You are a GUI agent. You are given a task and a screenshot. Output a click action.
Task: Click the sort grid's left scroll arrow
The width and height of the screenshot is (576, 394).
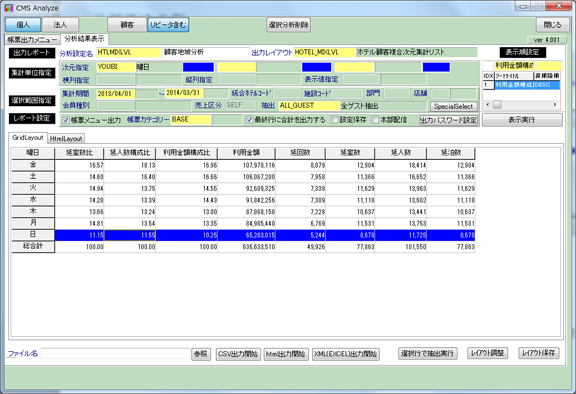coord(487,105)
